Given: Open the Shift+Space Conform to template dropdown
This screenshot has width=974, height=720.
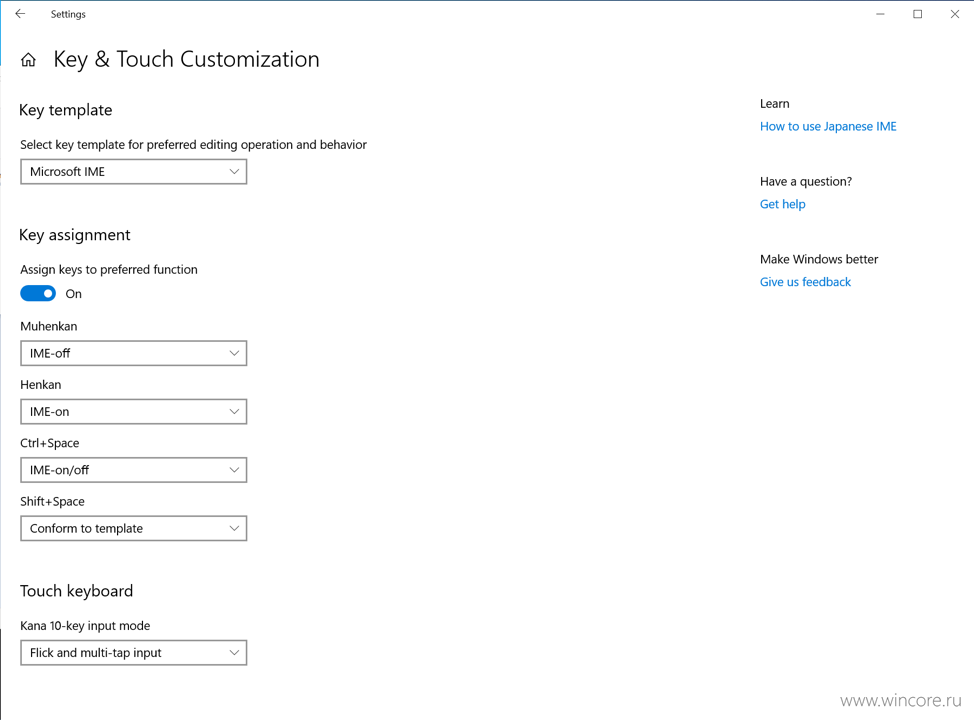Looking at the screenshot, I should (134, 528).
